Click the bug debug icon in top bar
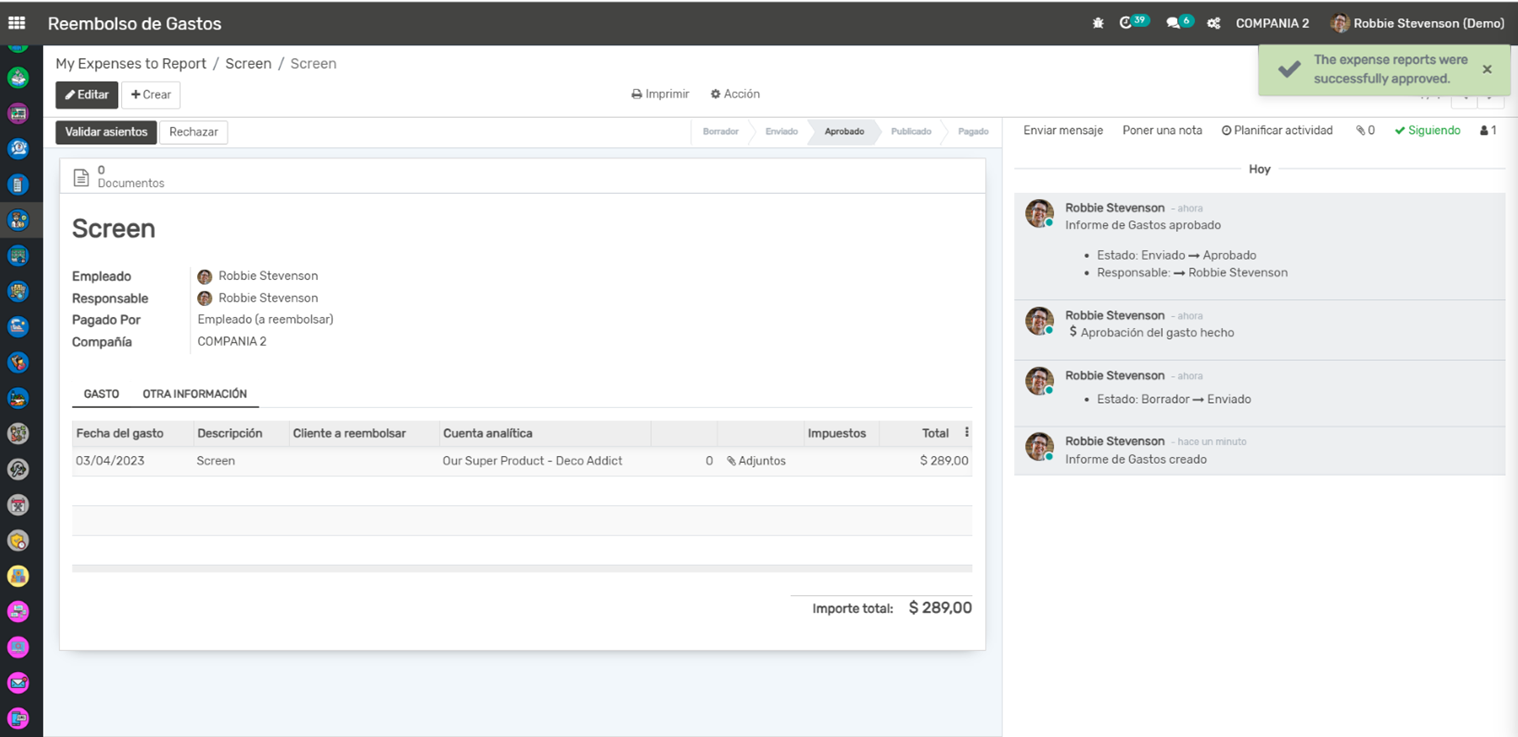Viewport: 1518px width, 737px height. click(x=1098, y=23)
